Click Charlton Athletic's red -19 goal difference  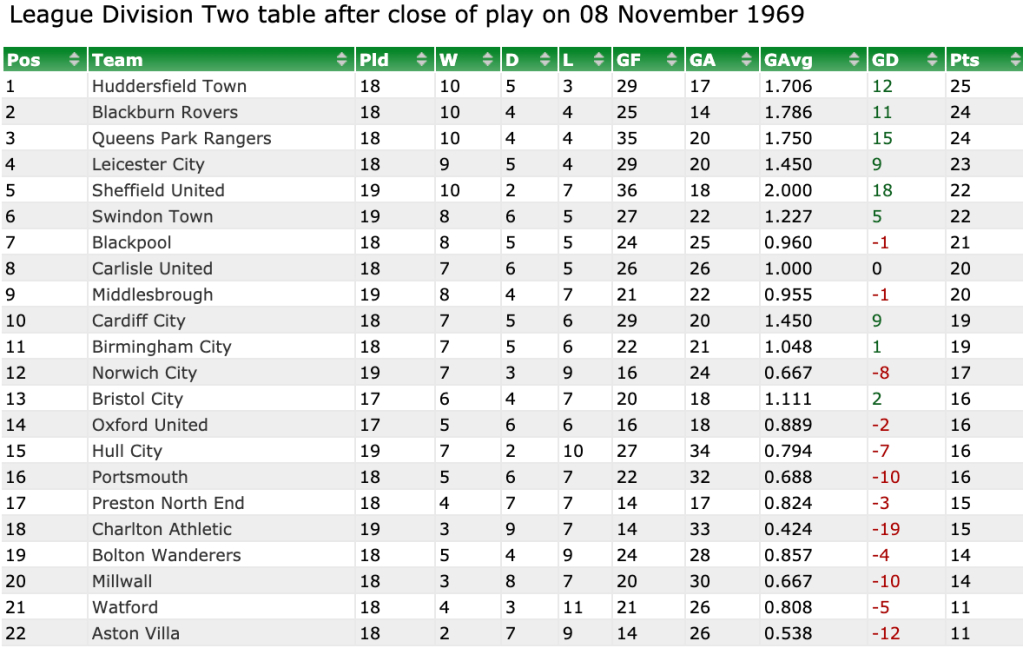(886, 529)
